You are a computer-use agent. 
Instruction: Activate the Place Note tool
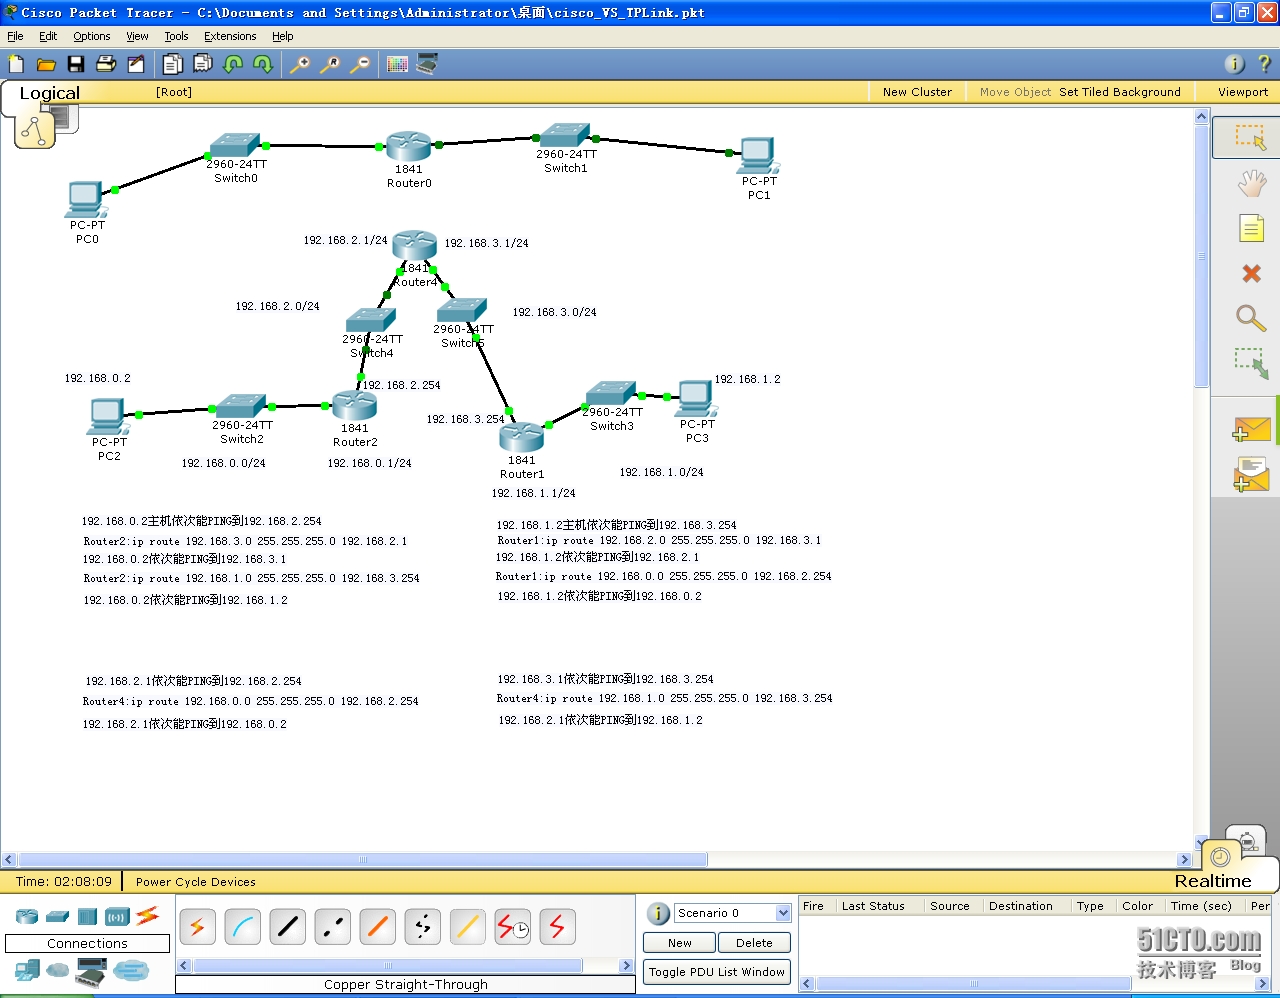coord(1251,228)
